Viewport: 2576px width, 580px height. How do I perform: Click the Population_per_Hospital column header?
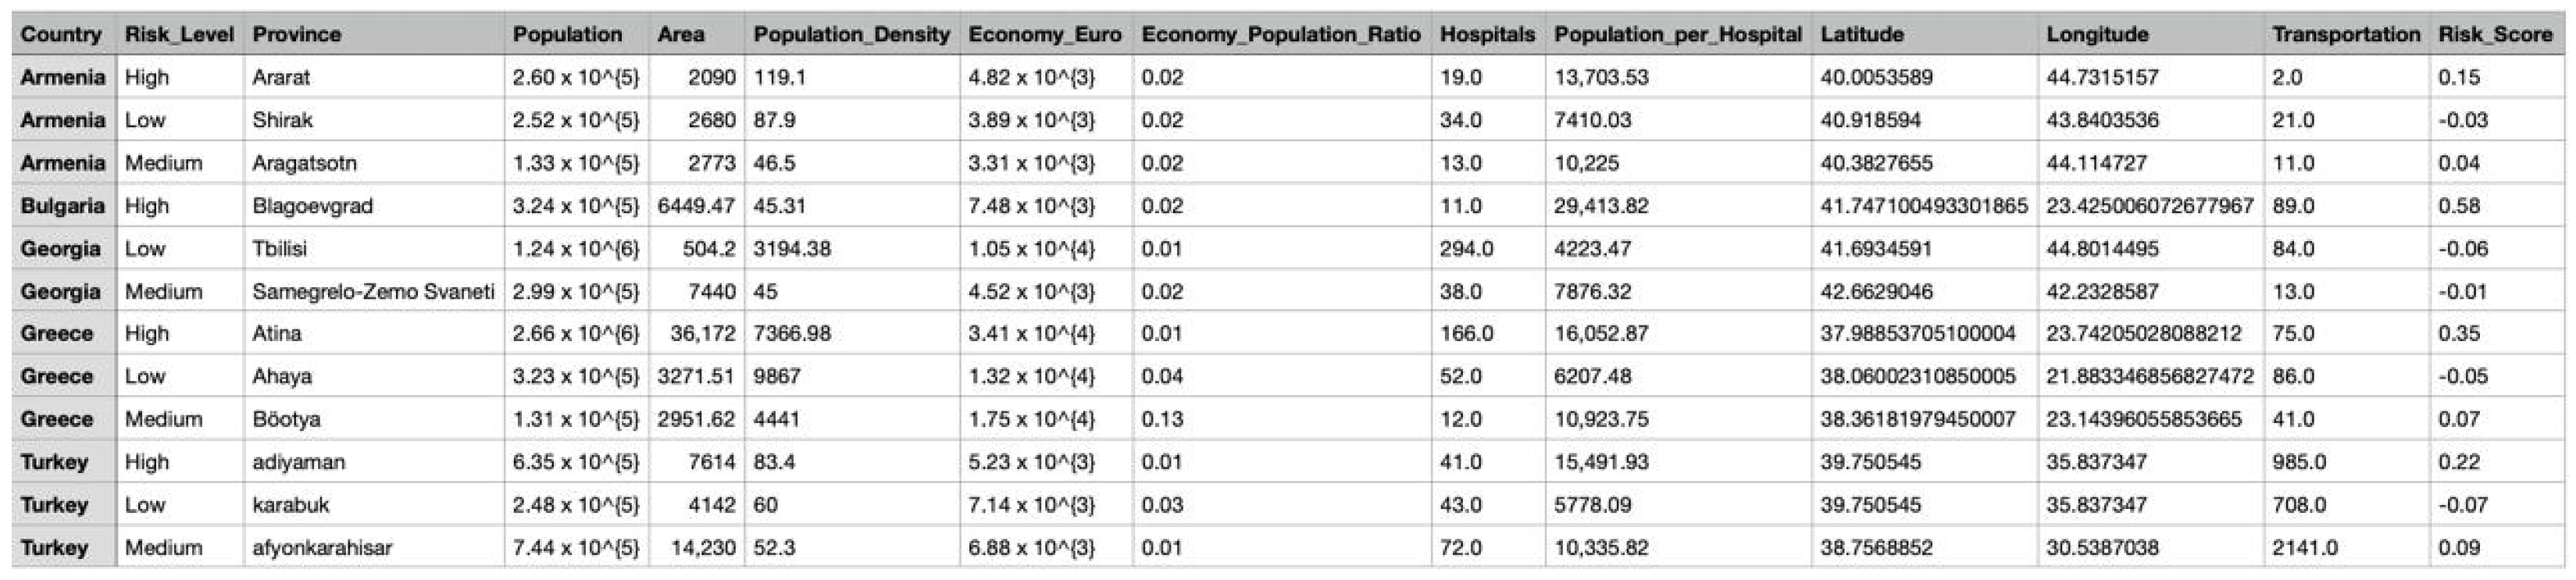click(x=1677, y=34)
